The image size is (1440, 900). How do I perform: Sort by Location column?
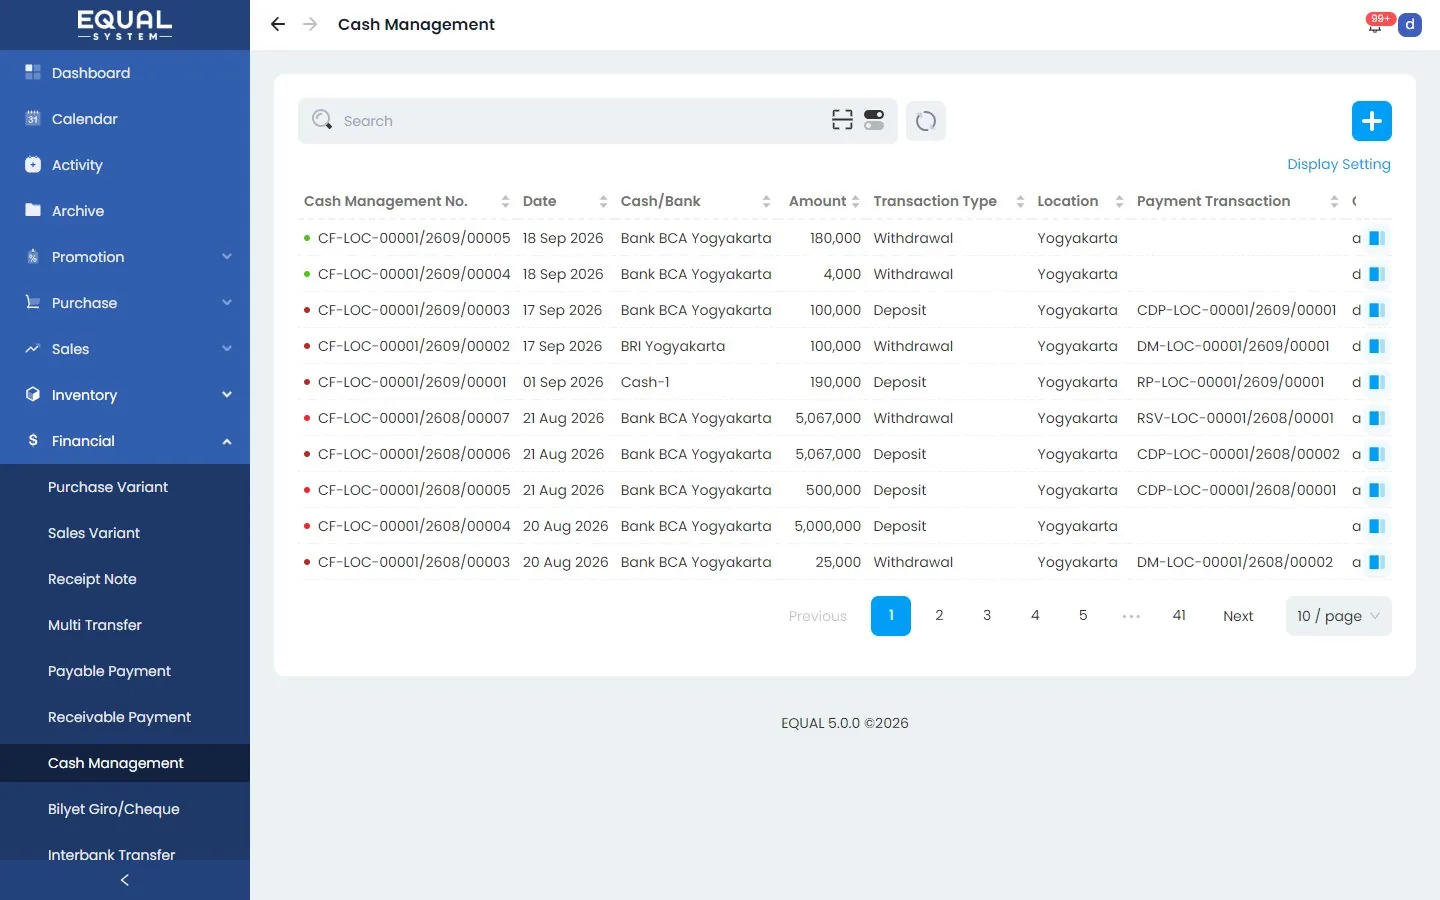tap(1119, 201)
